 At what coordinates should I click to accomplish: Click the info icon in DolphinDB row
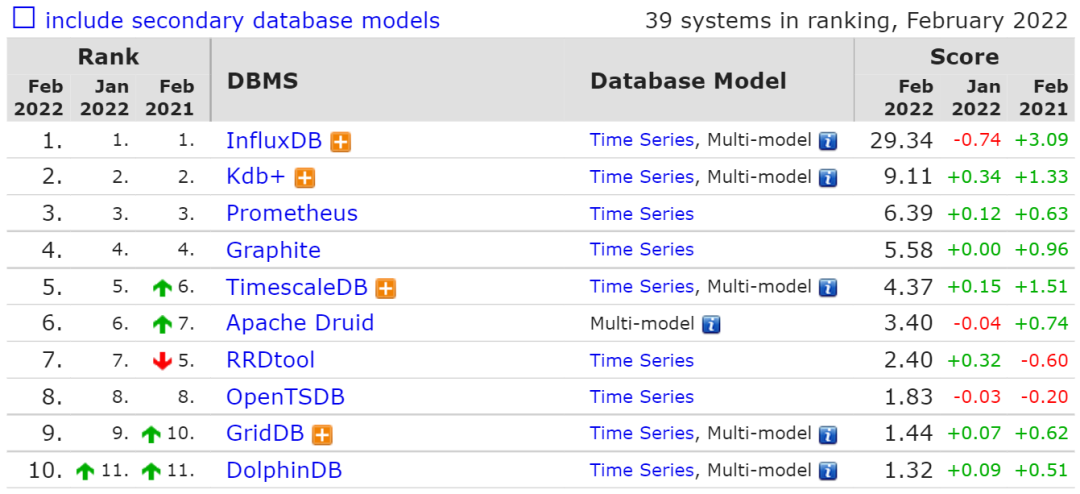click(x=828, y=471)
